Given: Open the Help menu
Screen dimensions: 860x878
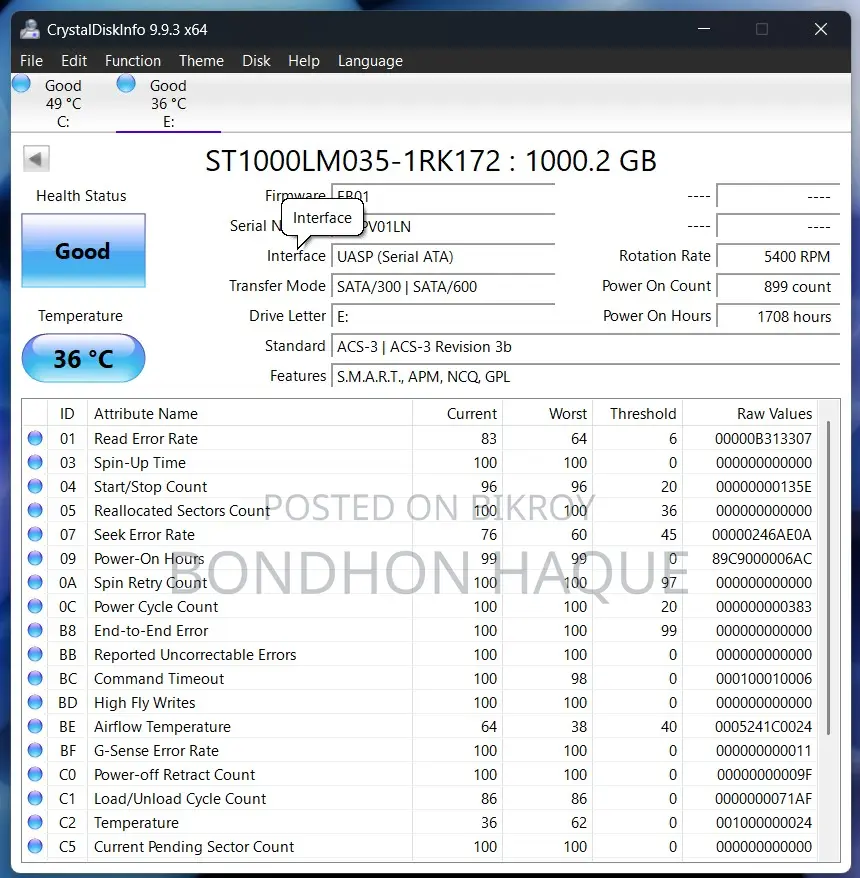Looking at the screenshot, I should [x=303, y=60].
